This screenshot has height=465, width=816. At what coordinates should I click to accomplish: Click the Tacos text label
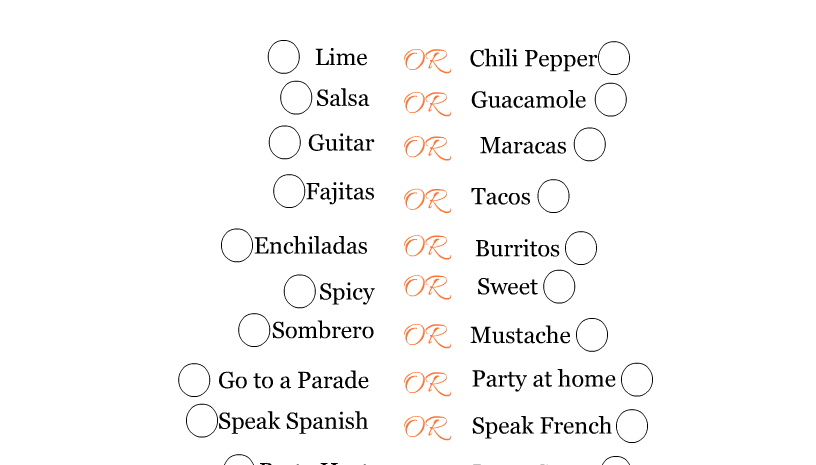pos(501,197)
